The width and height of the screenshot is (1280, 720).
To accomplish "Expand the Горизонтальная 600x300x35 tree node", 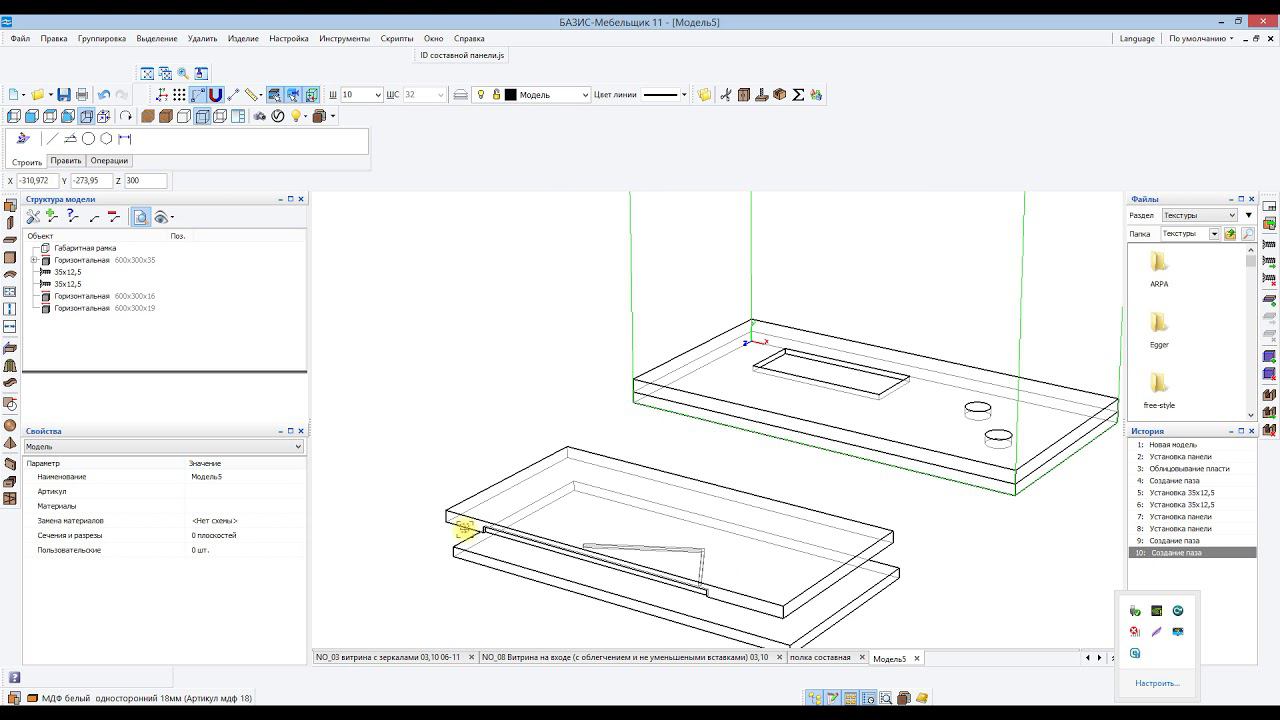I will pyautogui.click(x=34, y=260).
